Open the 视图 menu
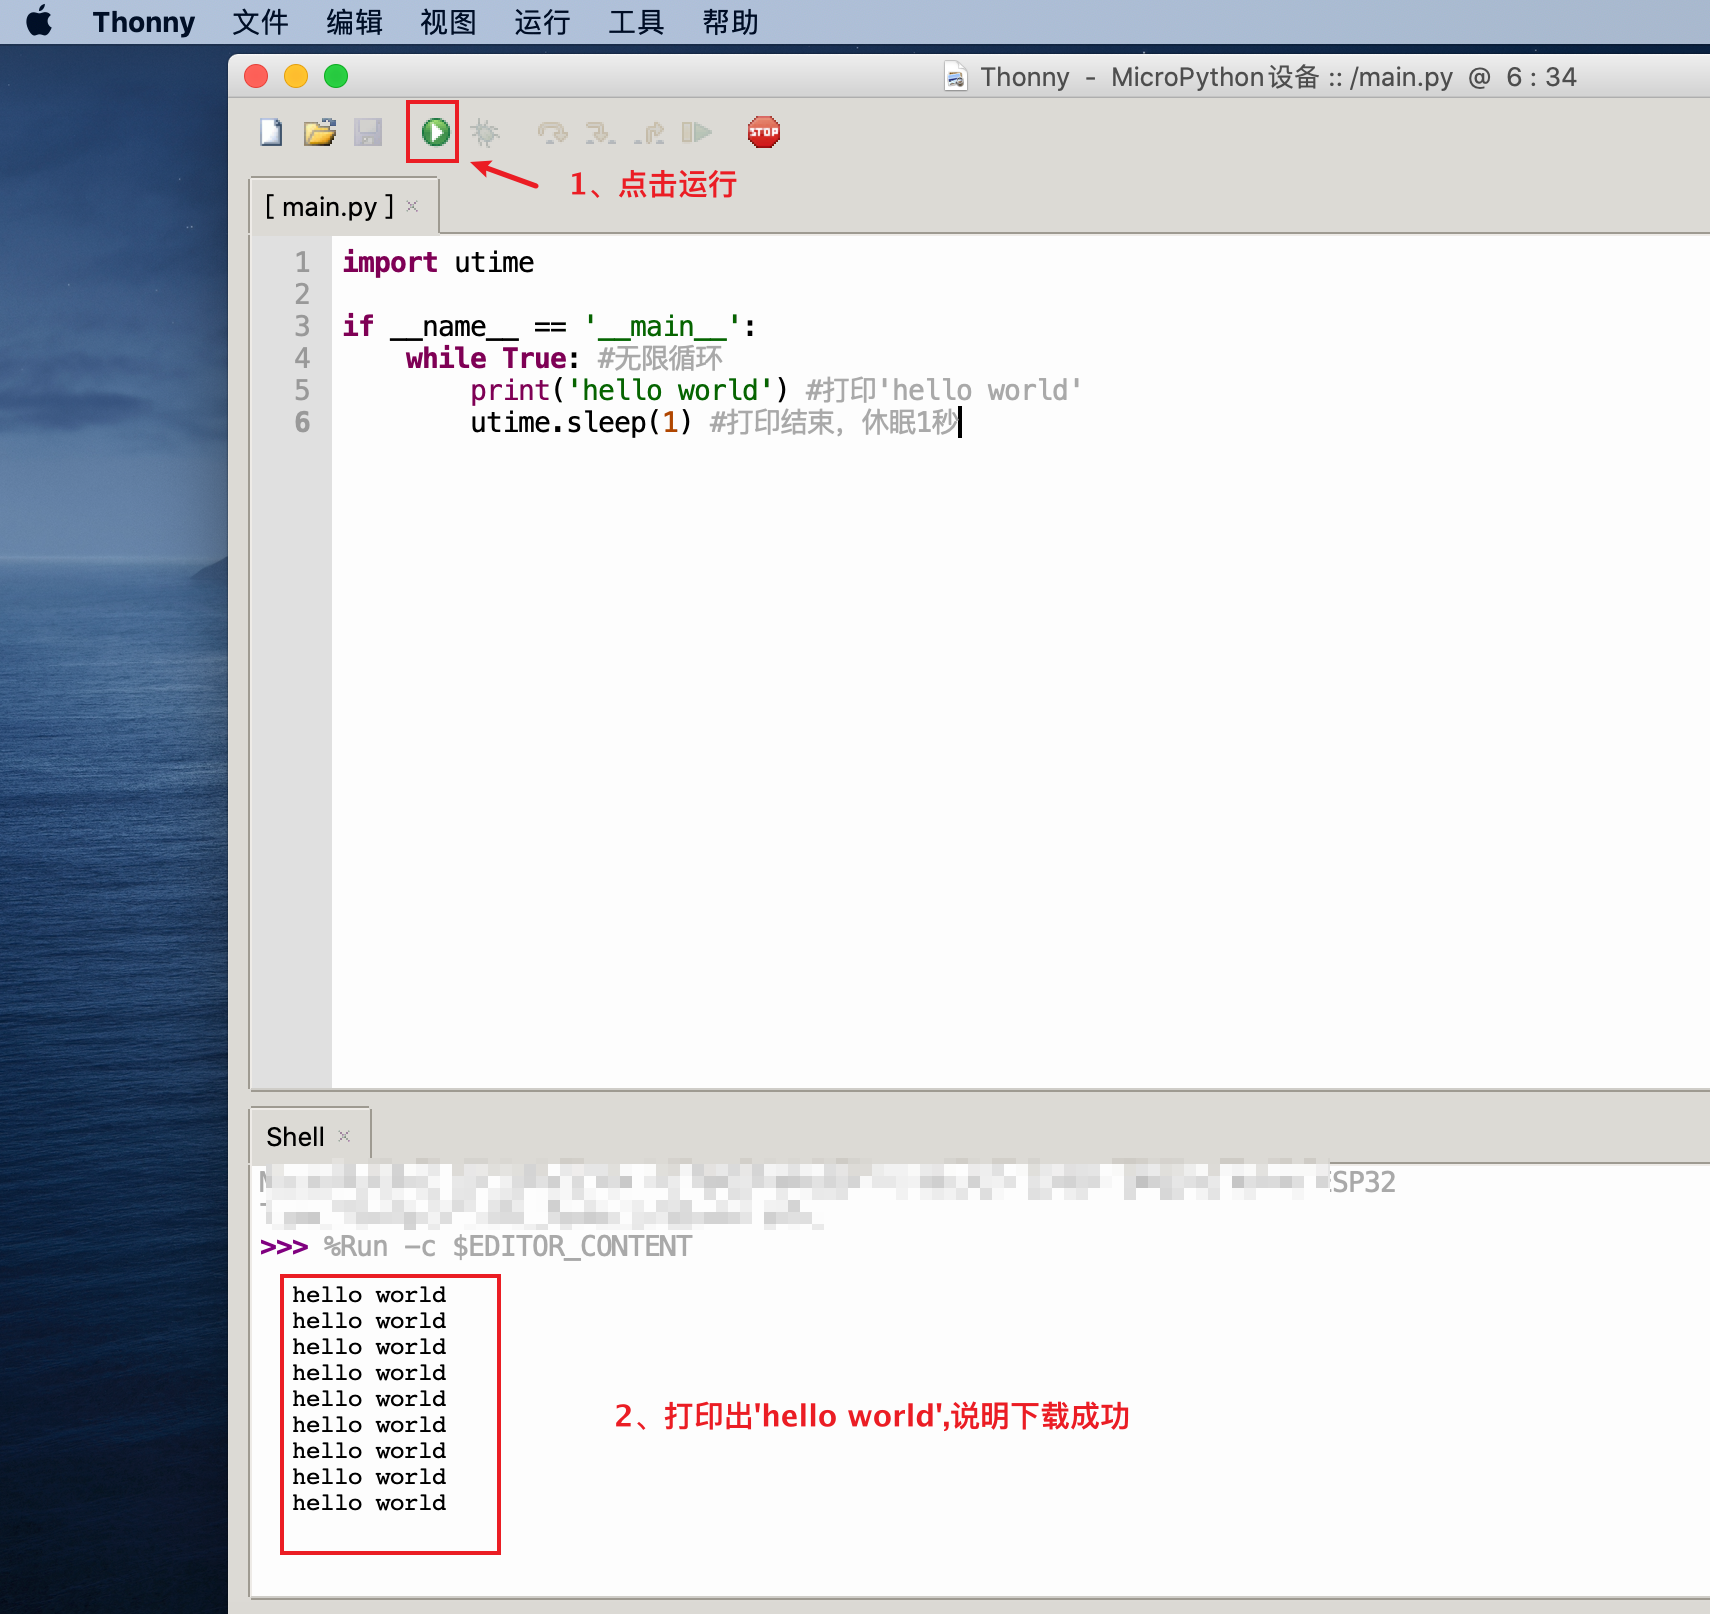 [448, 22]
